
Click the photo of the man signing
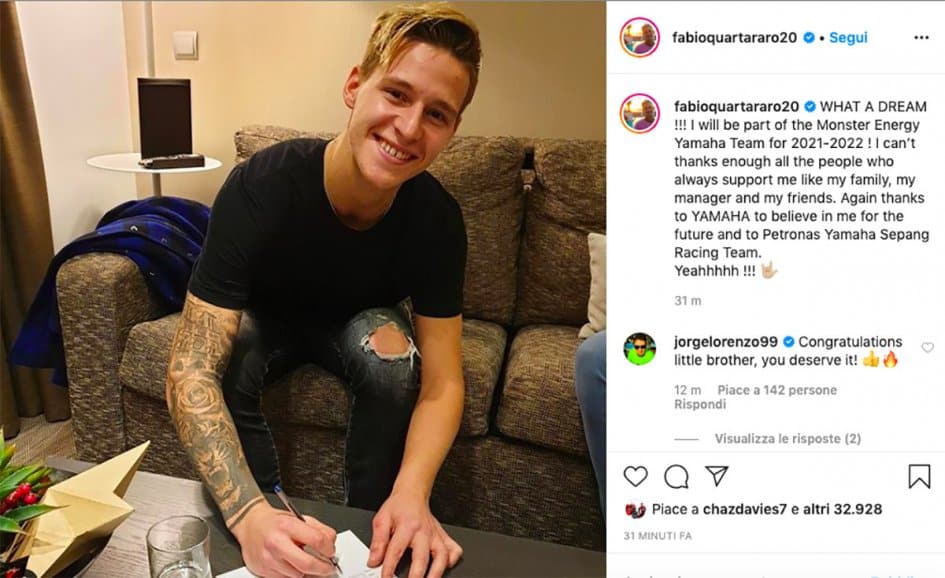(x=303, y=289)
